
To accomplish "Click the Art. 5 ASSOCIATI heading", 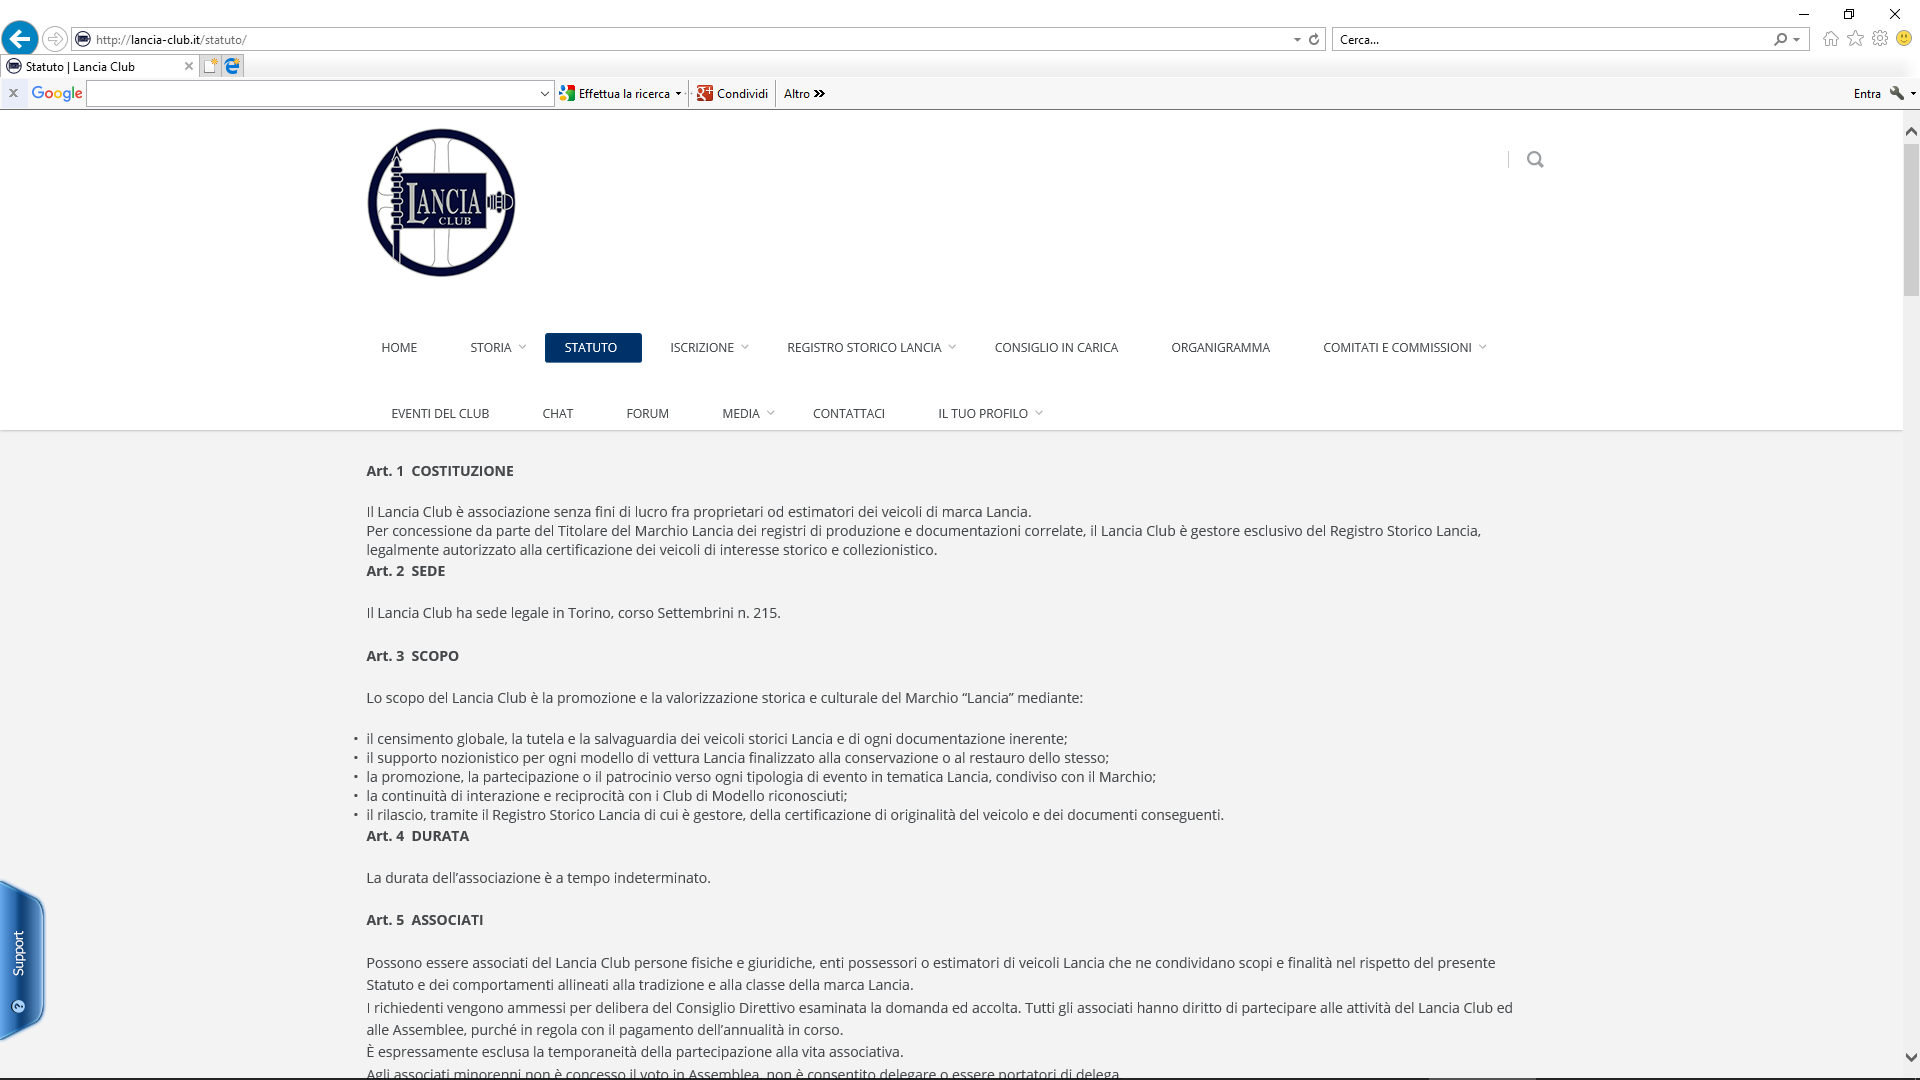I will [x=424, y=920].
